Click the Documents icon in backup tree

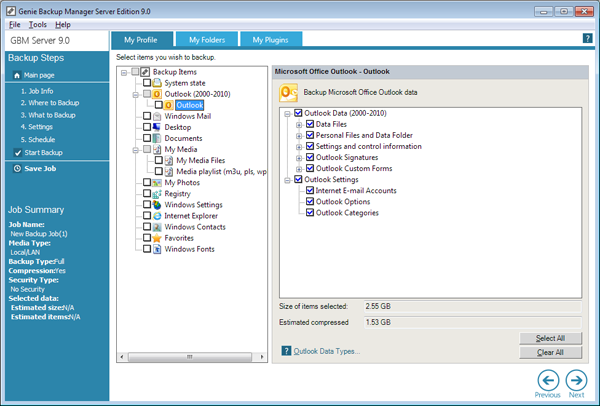157,139
